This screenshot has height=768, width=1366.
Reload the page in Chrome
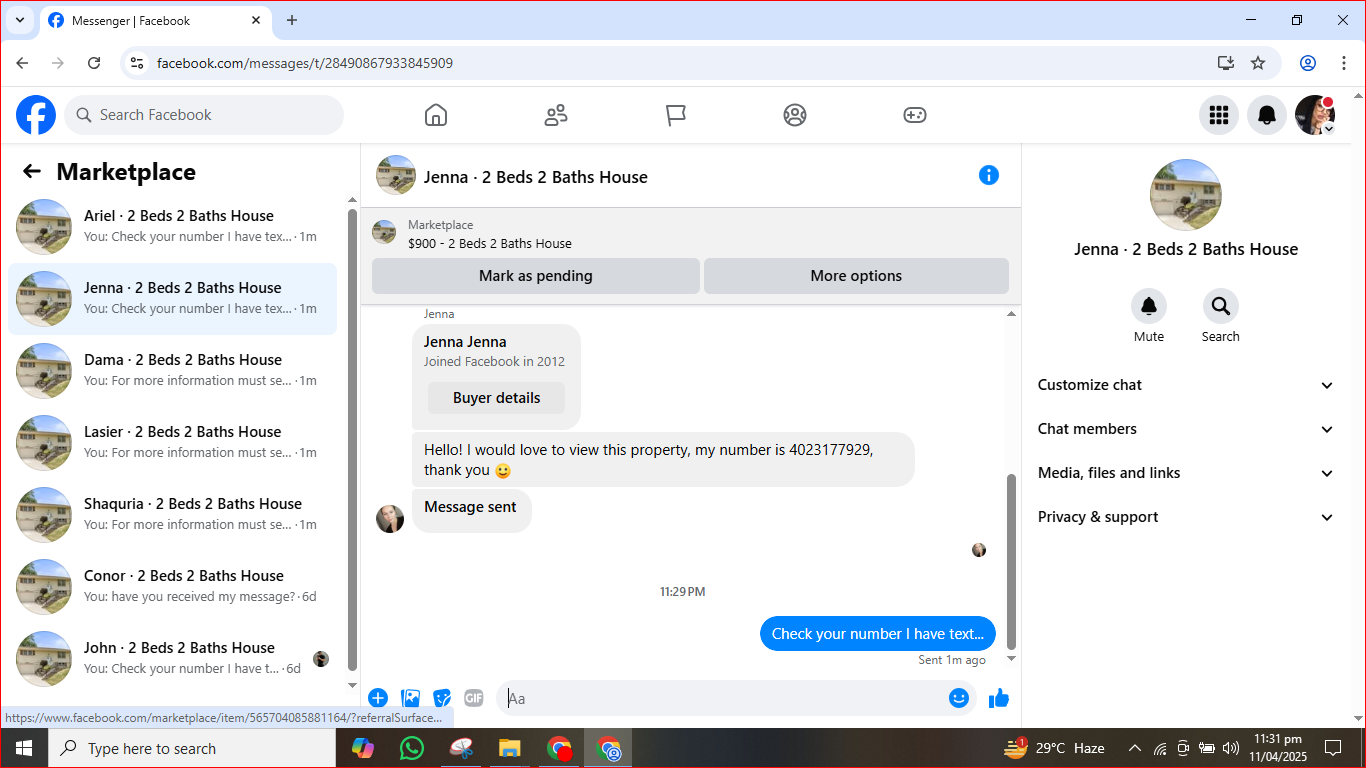pos(94,63)
